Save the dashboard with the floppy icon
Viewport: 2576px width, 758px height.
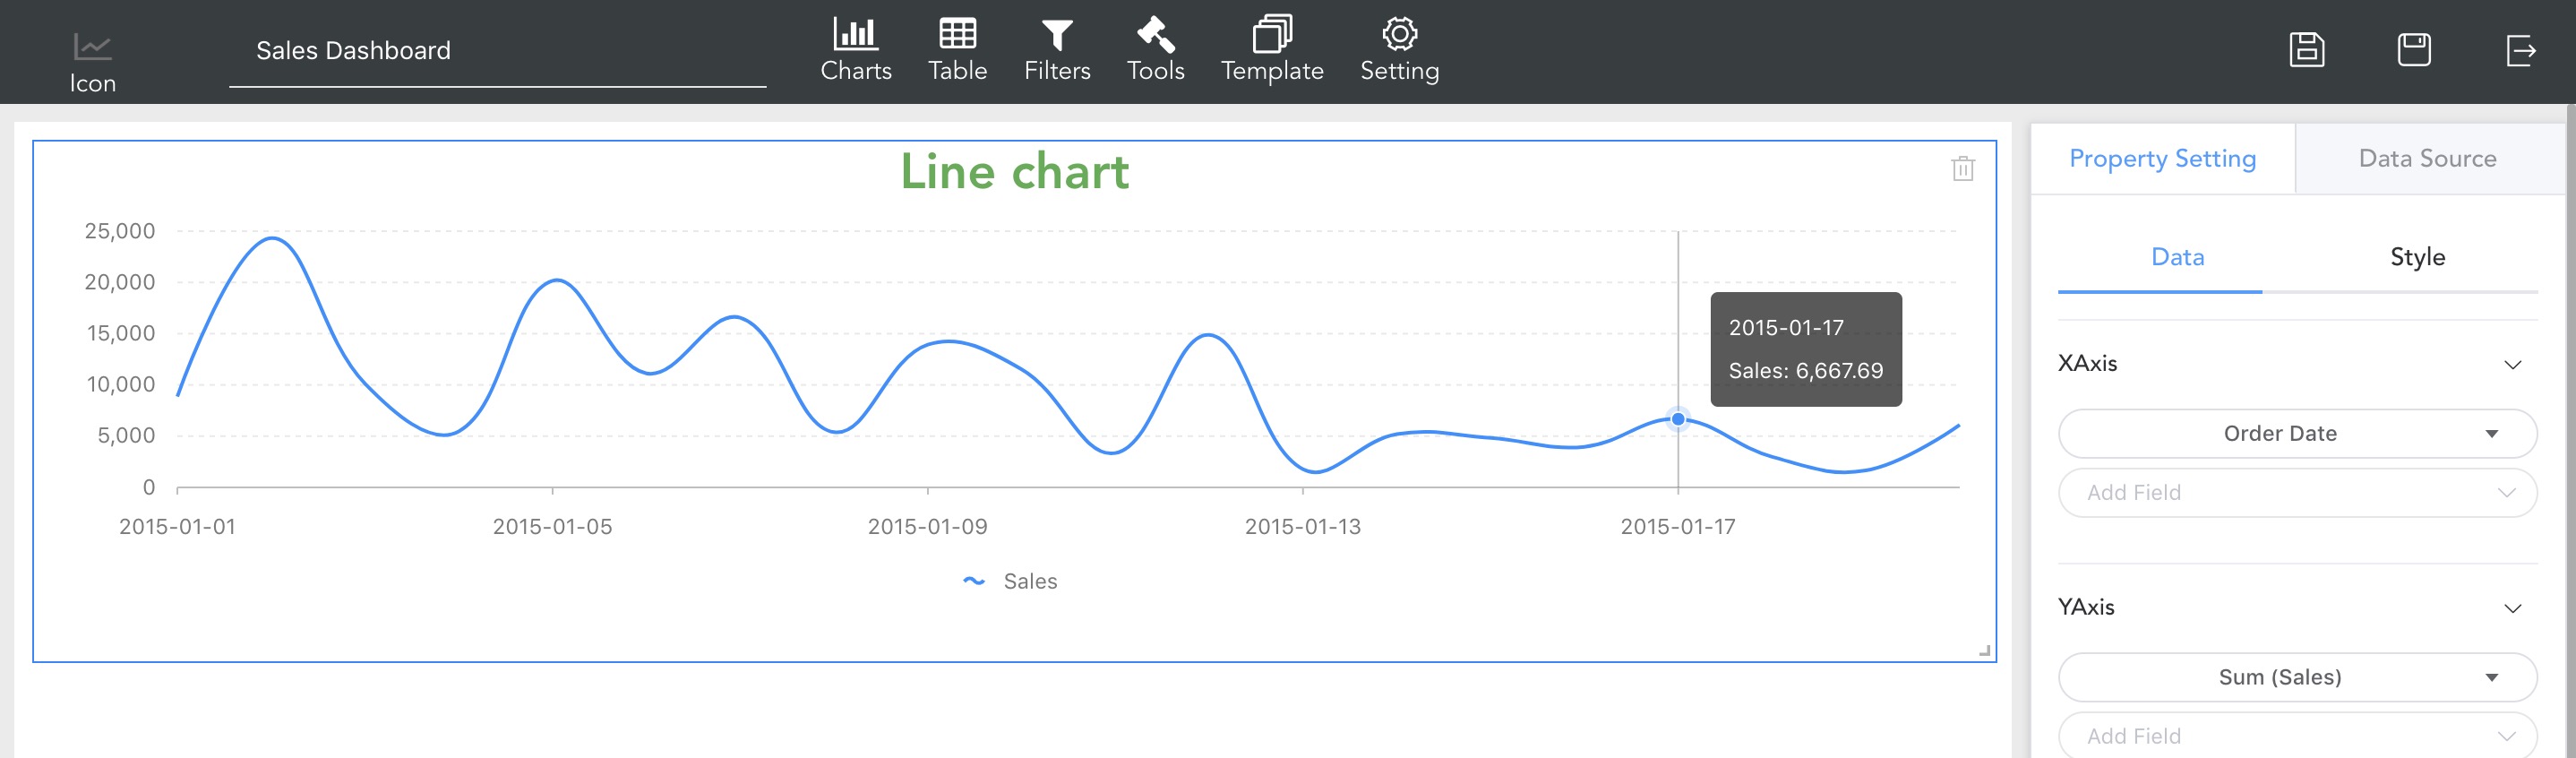tap(2306, 50)
